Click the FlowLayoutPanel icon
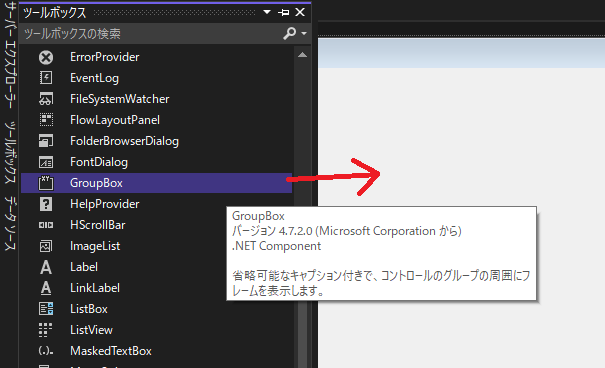 click(46, 120)
